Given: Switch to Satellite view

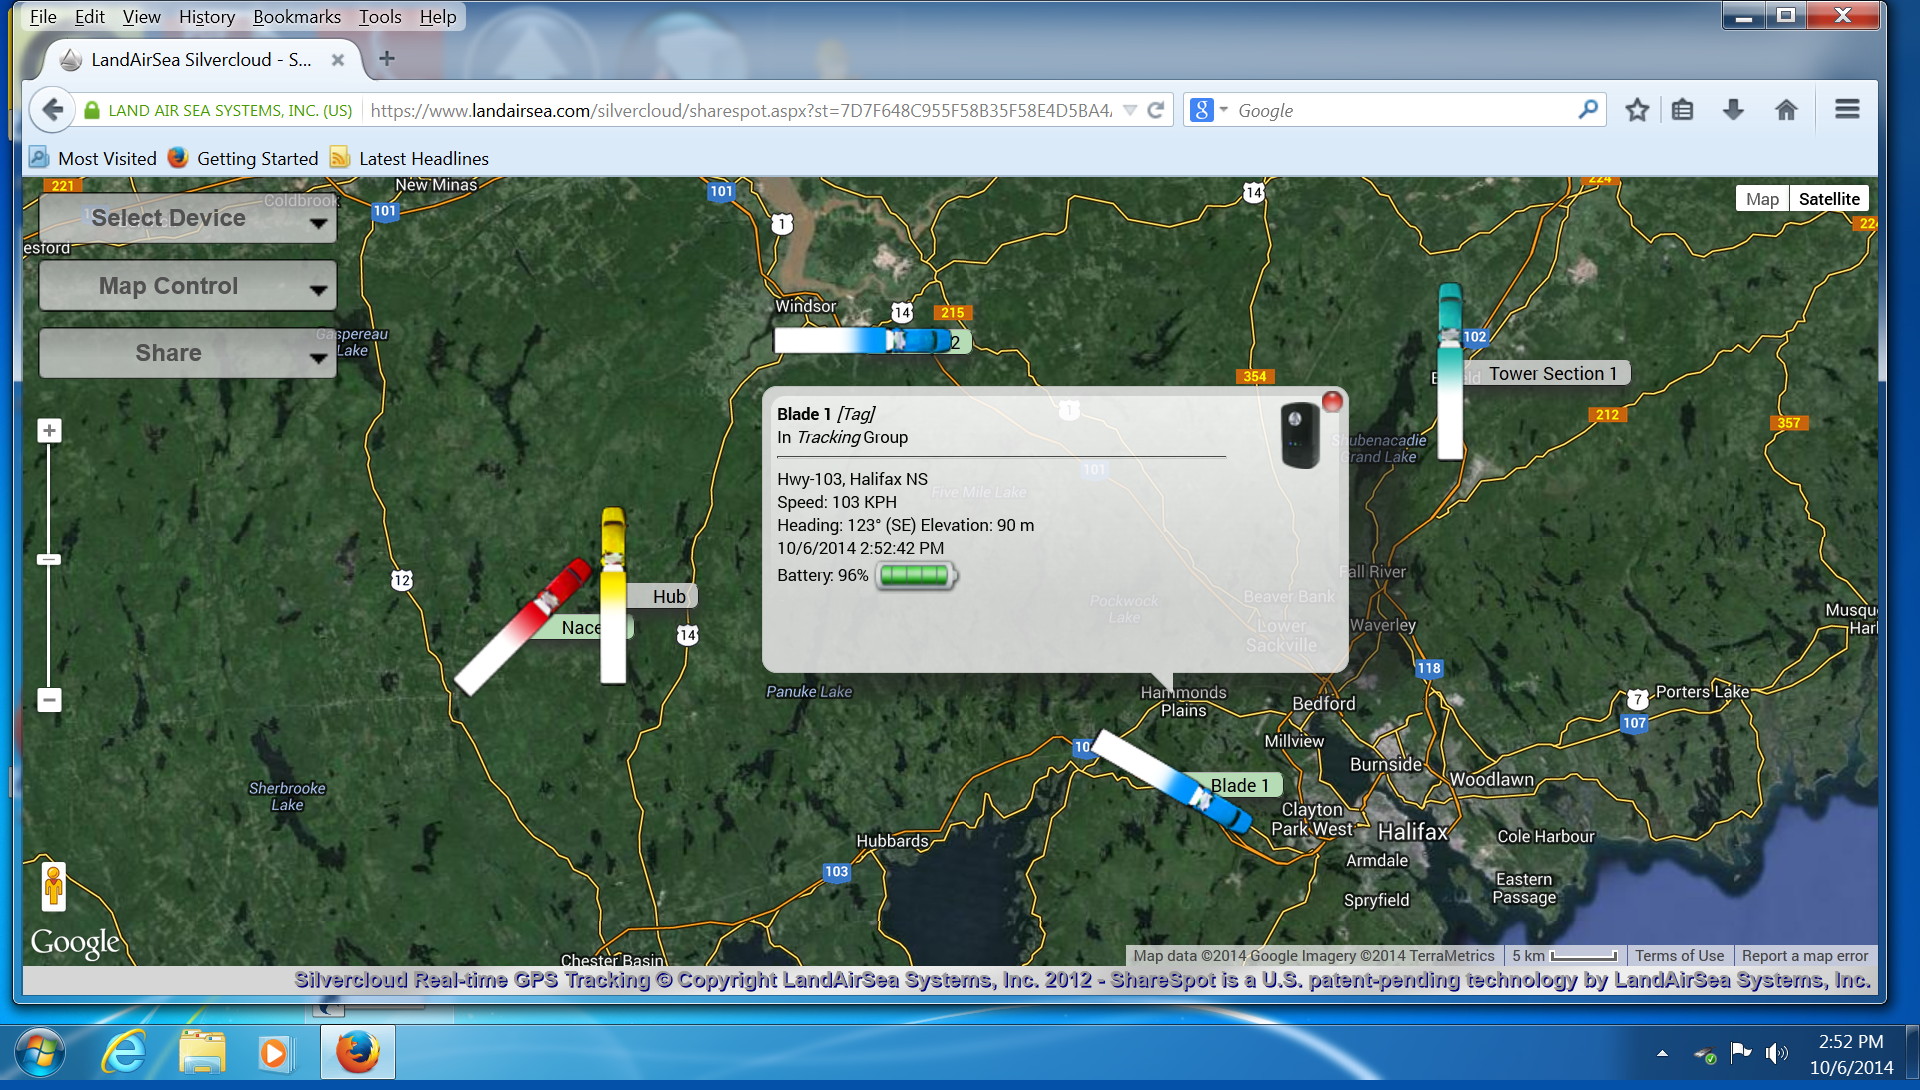Looking at the screenshot, I should tap(1829, 199).
